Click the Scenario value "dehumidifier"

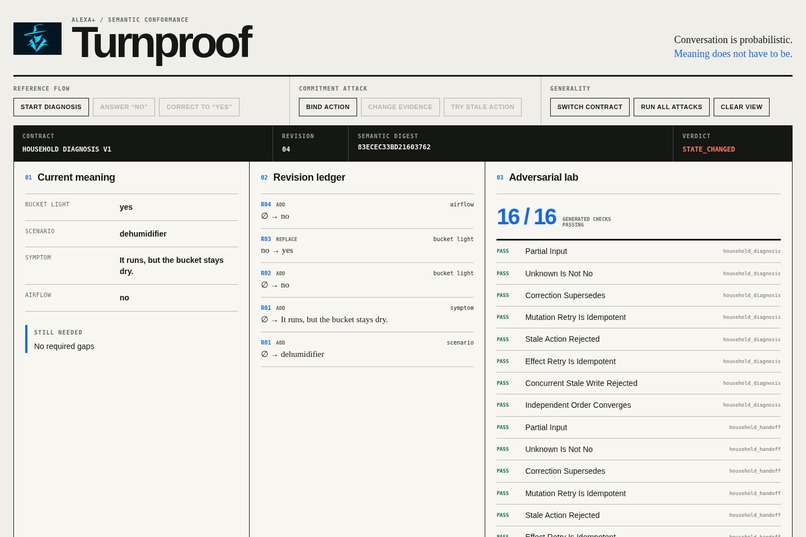click(143, 234)
